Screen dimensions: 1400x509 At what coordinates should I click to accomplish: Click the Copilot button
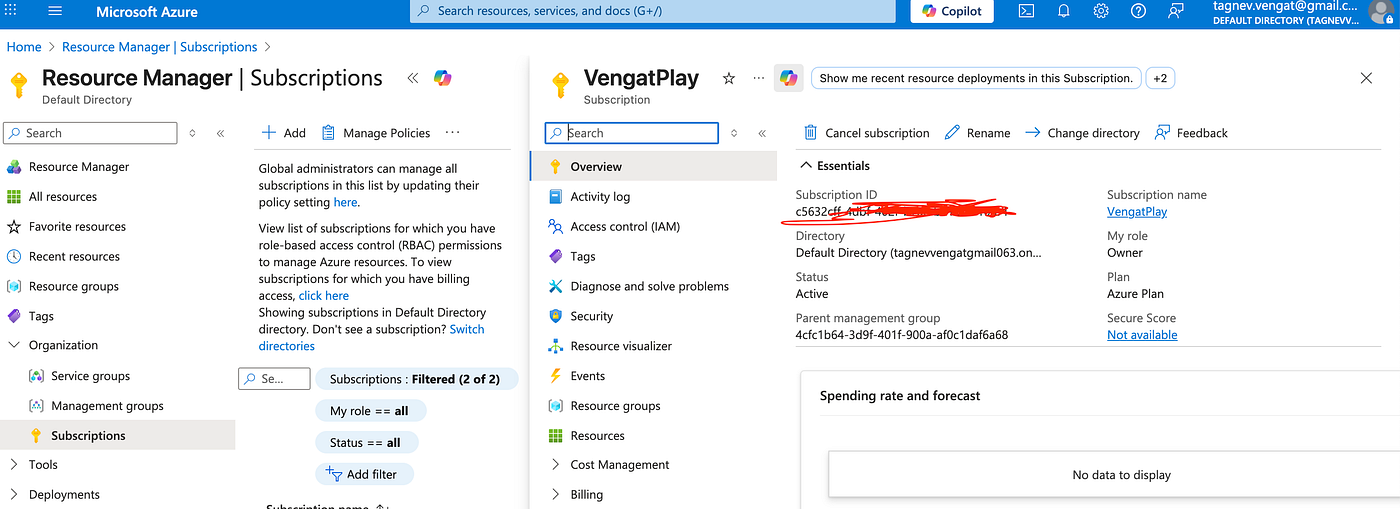[x=952, y=11]
